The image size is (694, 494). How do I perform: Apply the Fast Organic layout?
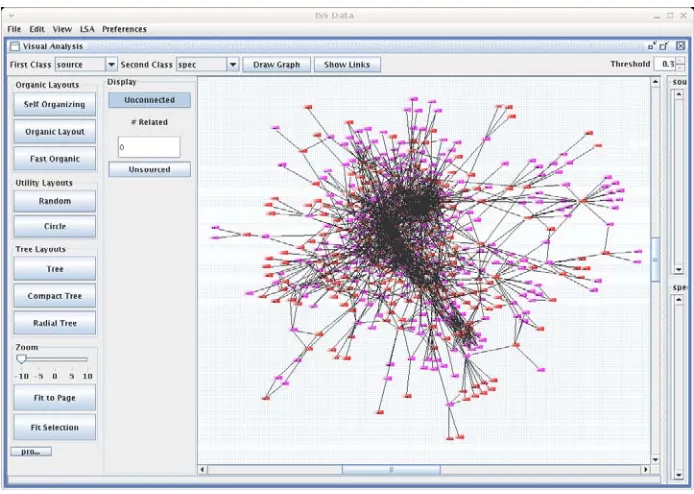(x=54, y=158)
